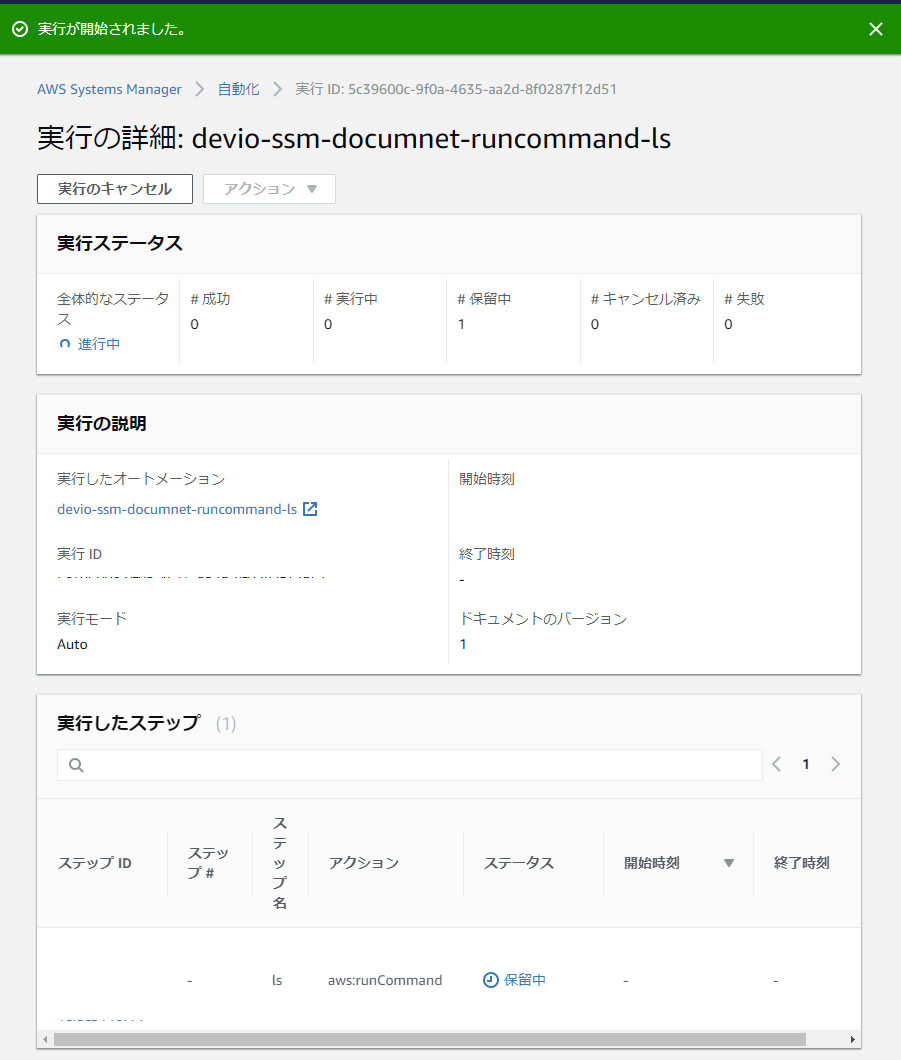The image size is (901, 1060).
Task: Open AWS Systems Manager breadcrumb link
Action: pyautogui.click(x=109, y=89)
